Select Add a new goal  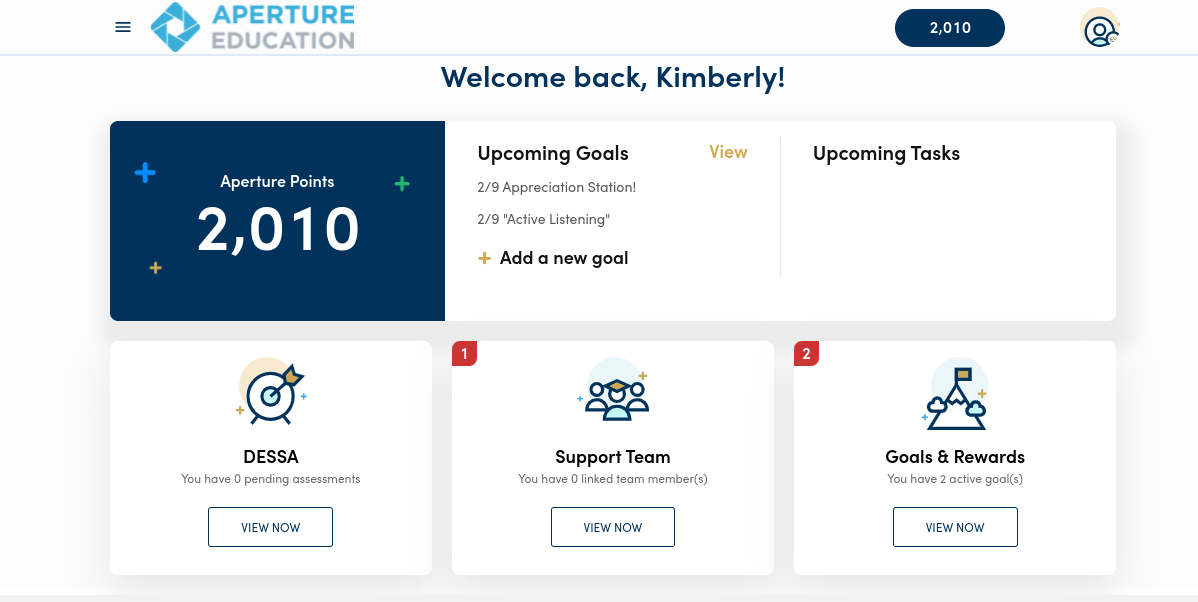[564, 258]
